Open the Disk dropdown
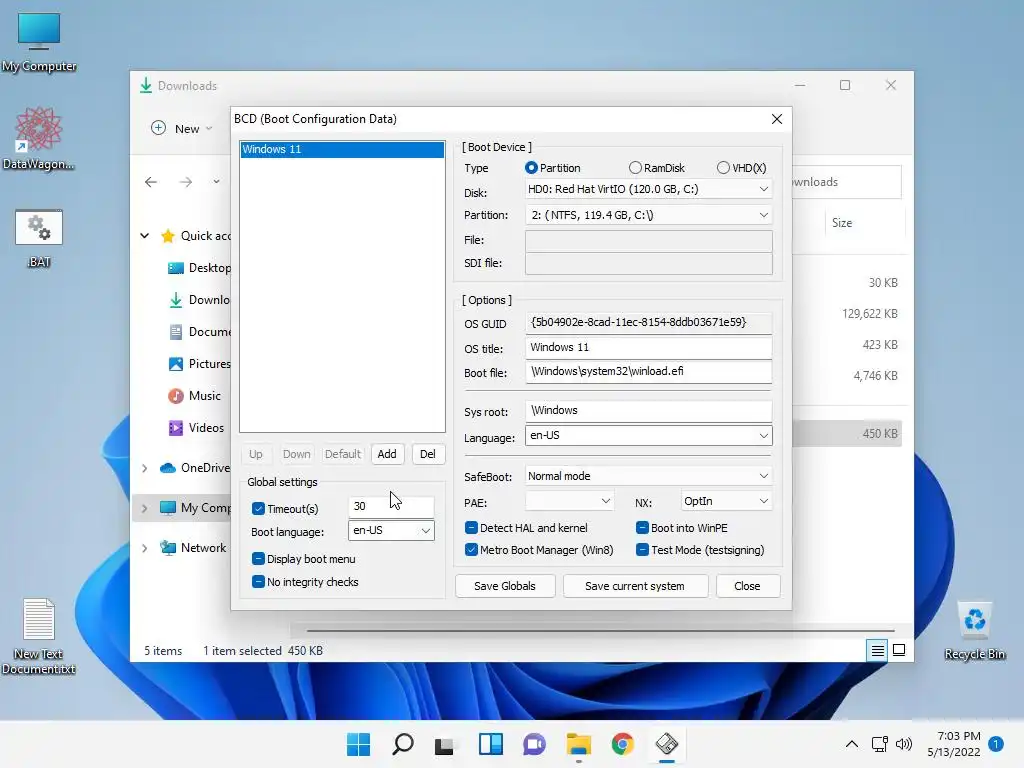1024x768 pixels. (x=648, y=189)
